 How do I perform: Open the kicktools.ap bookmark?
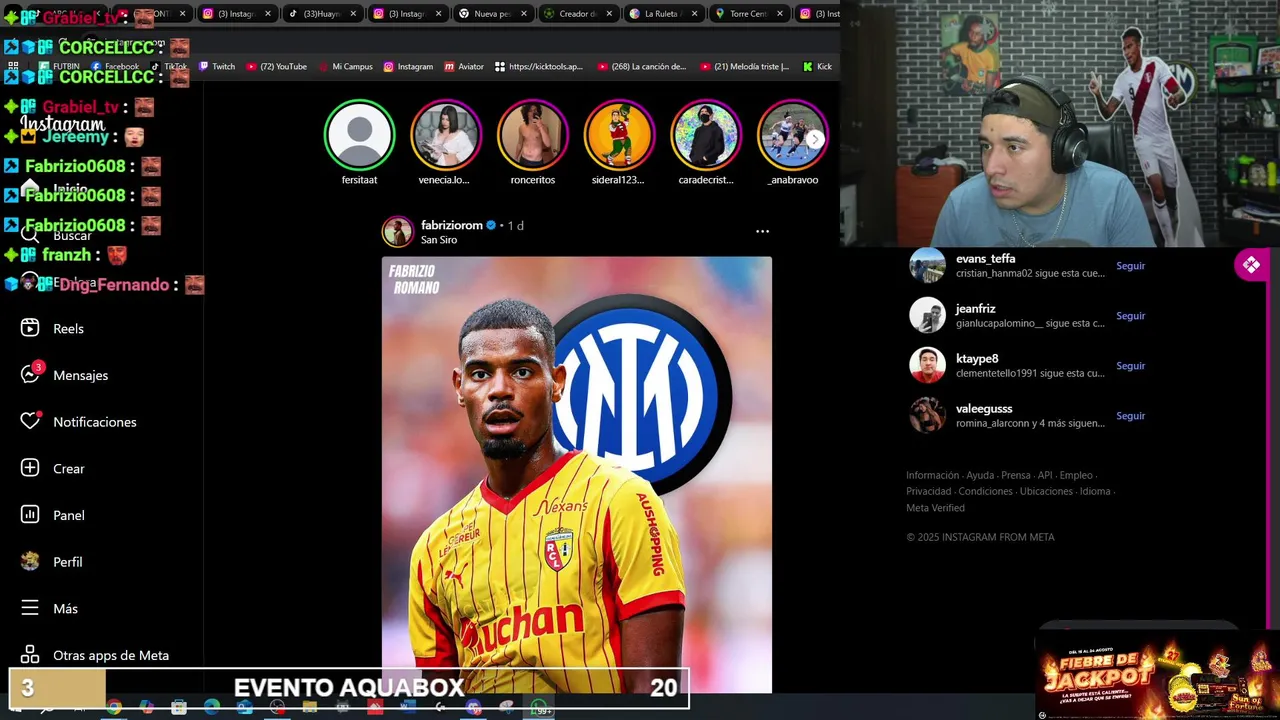(x=539, y=67)
